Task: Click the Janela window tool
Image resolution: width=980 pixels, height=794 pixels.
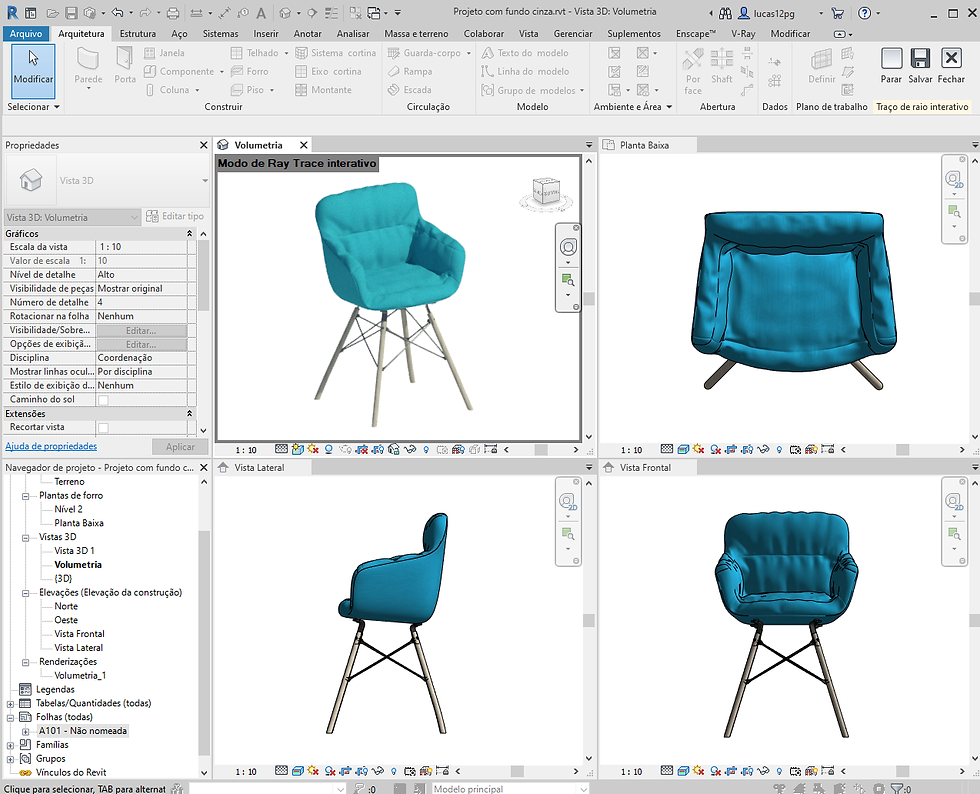Action: [164, 53]
